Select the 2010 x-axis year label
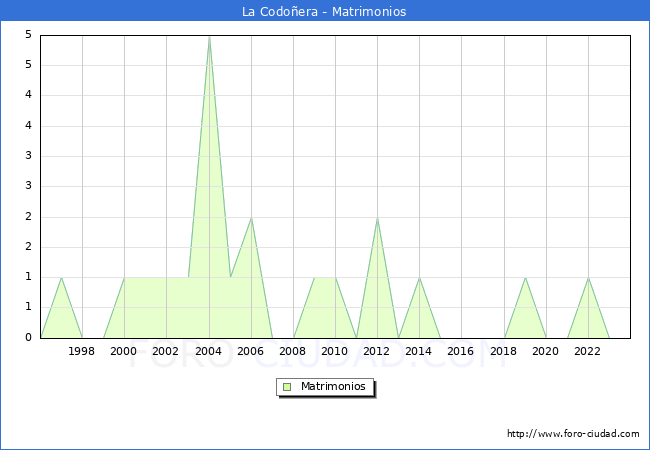Viewport: 650px width, 450px height. coord(335,351)
